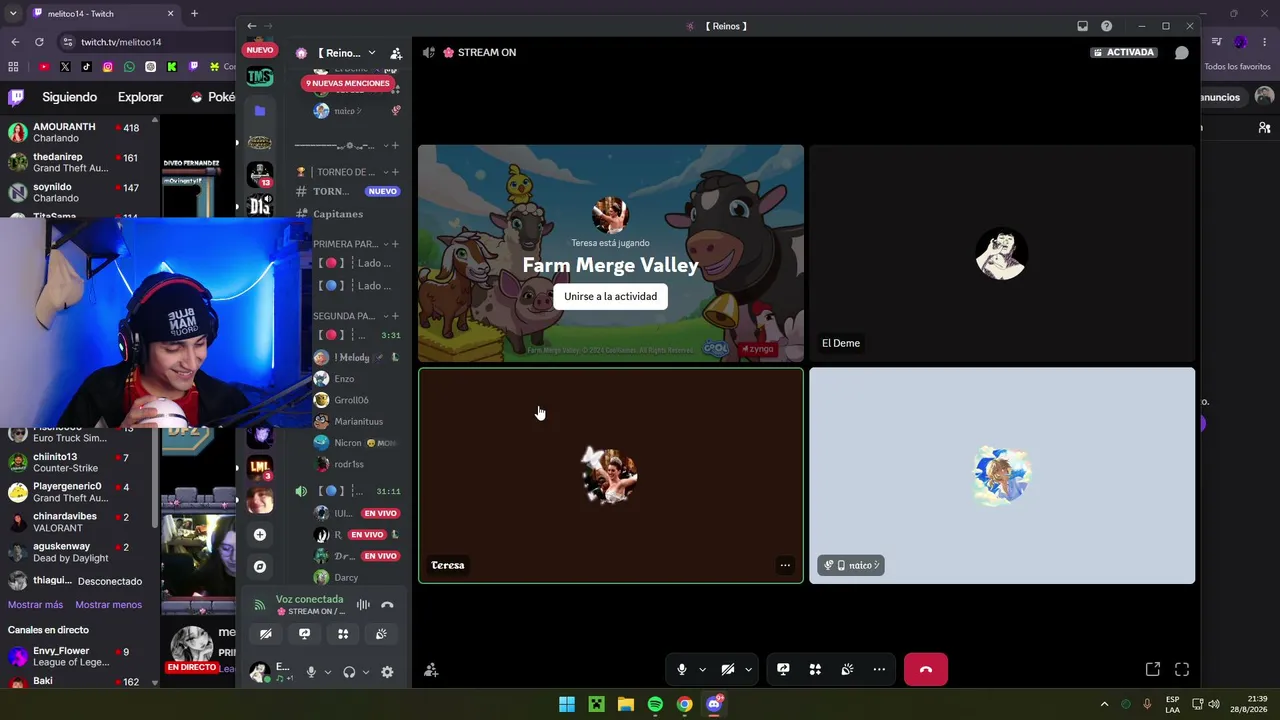The image size is (1280, 720).
Task: Select user Marianituus in voice channel
Action: pyautogui.click(x=357, y=421)
